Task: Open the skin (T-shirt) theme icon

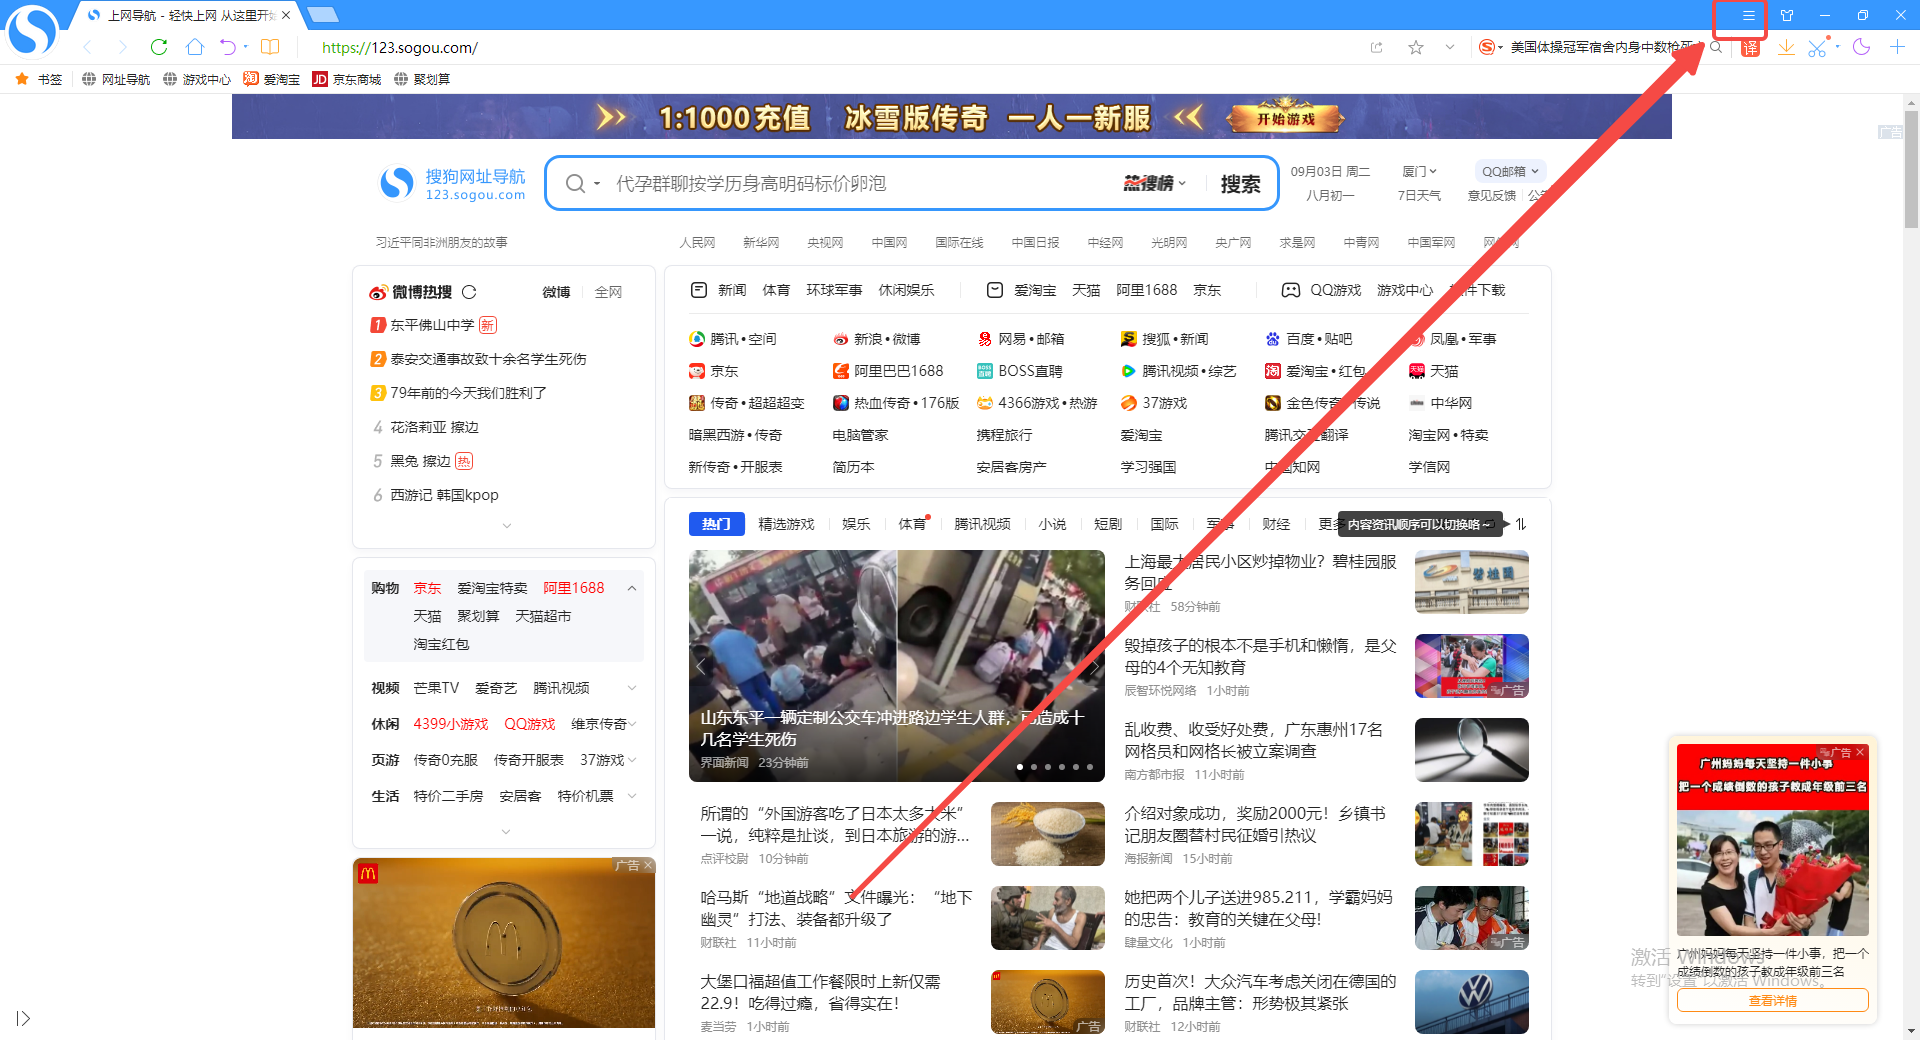Action: point(1787,15)
